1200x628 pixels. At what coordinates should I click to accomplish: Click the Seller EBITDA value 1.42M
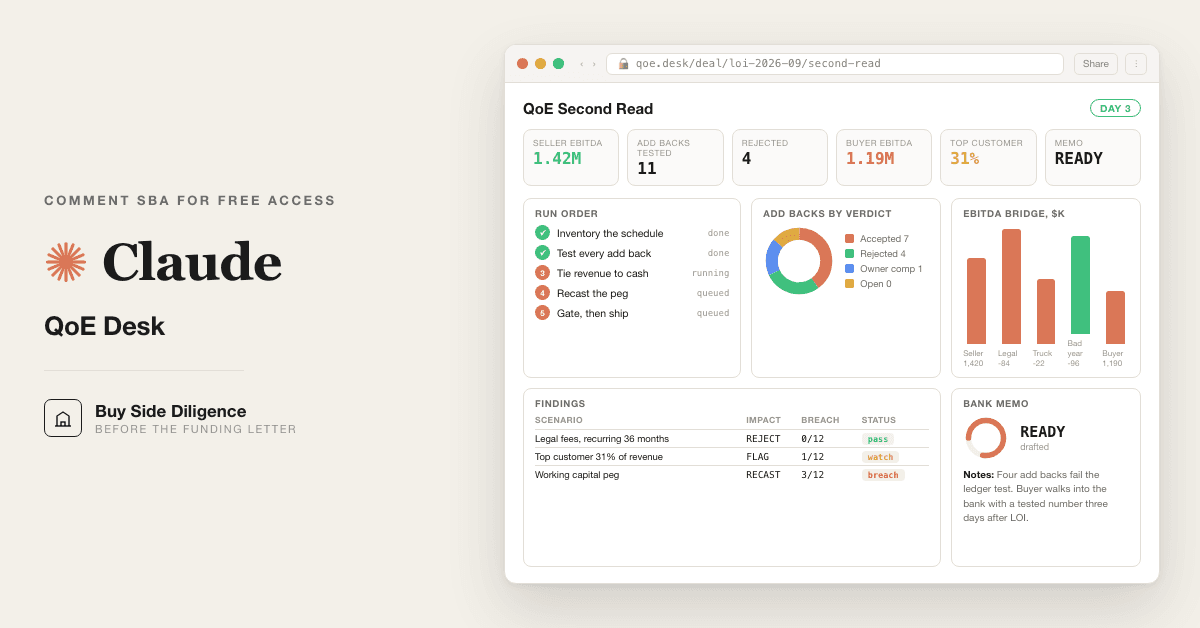click(x=557, y=159)
